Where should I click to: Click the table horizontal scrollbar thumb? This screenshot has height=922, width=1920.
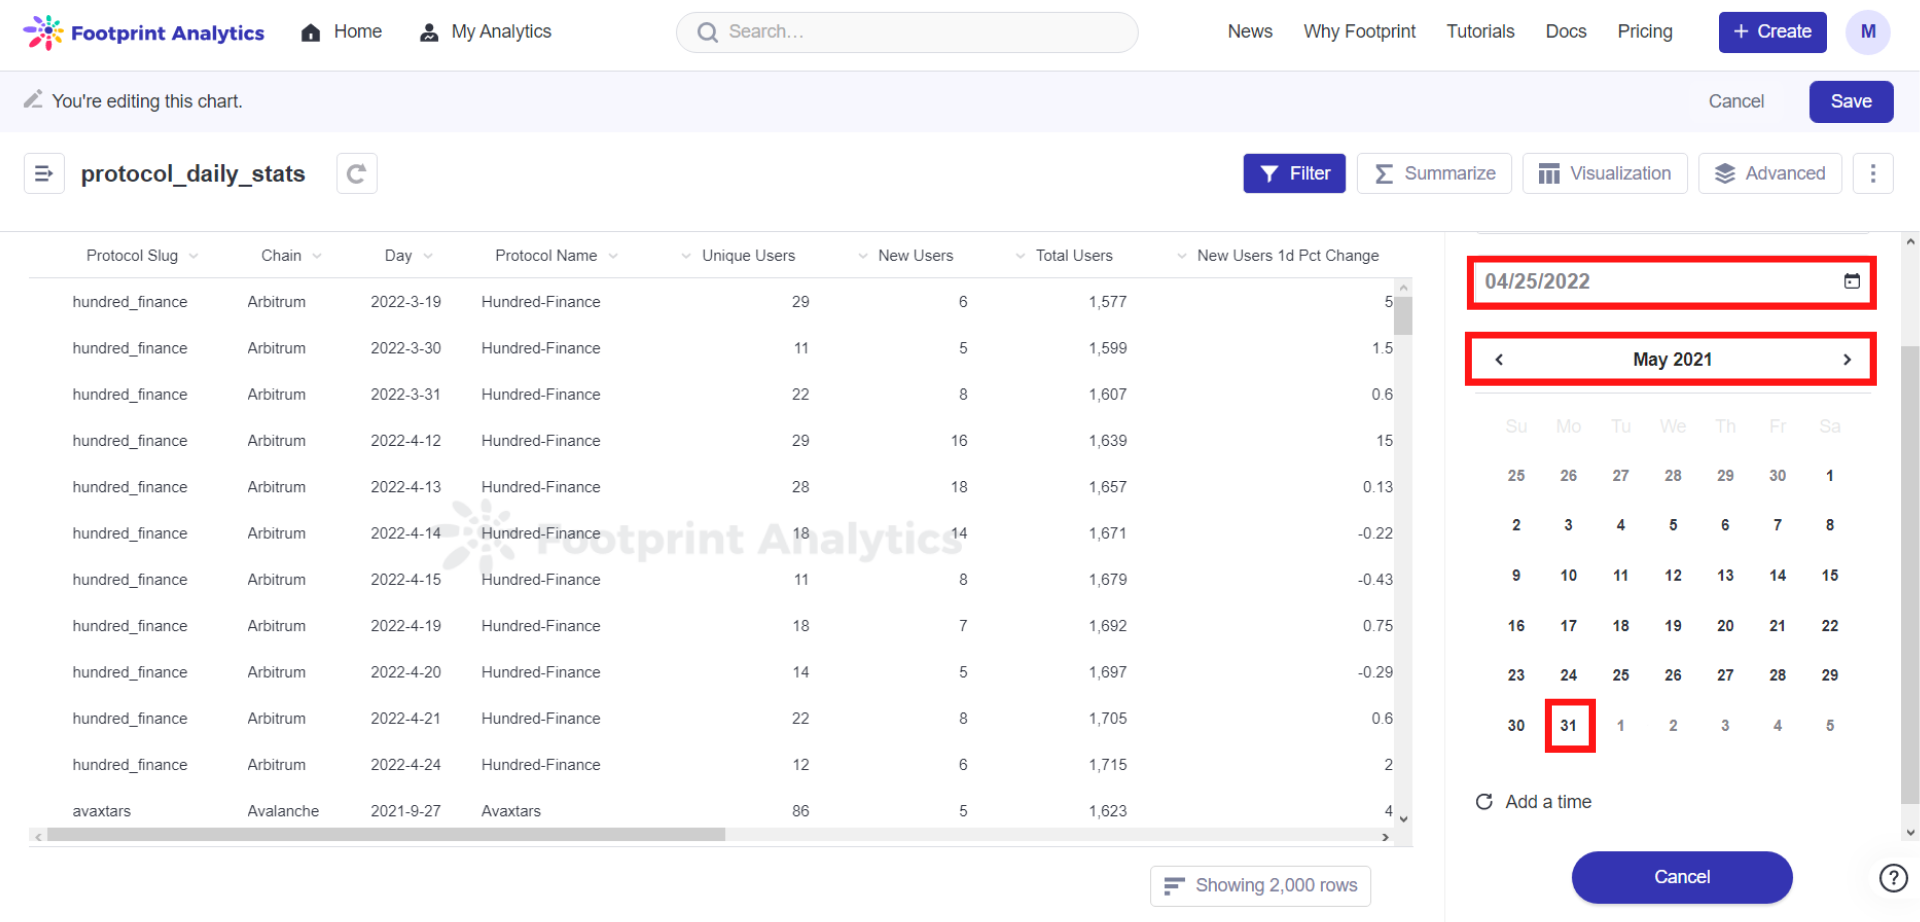point(386,835)
